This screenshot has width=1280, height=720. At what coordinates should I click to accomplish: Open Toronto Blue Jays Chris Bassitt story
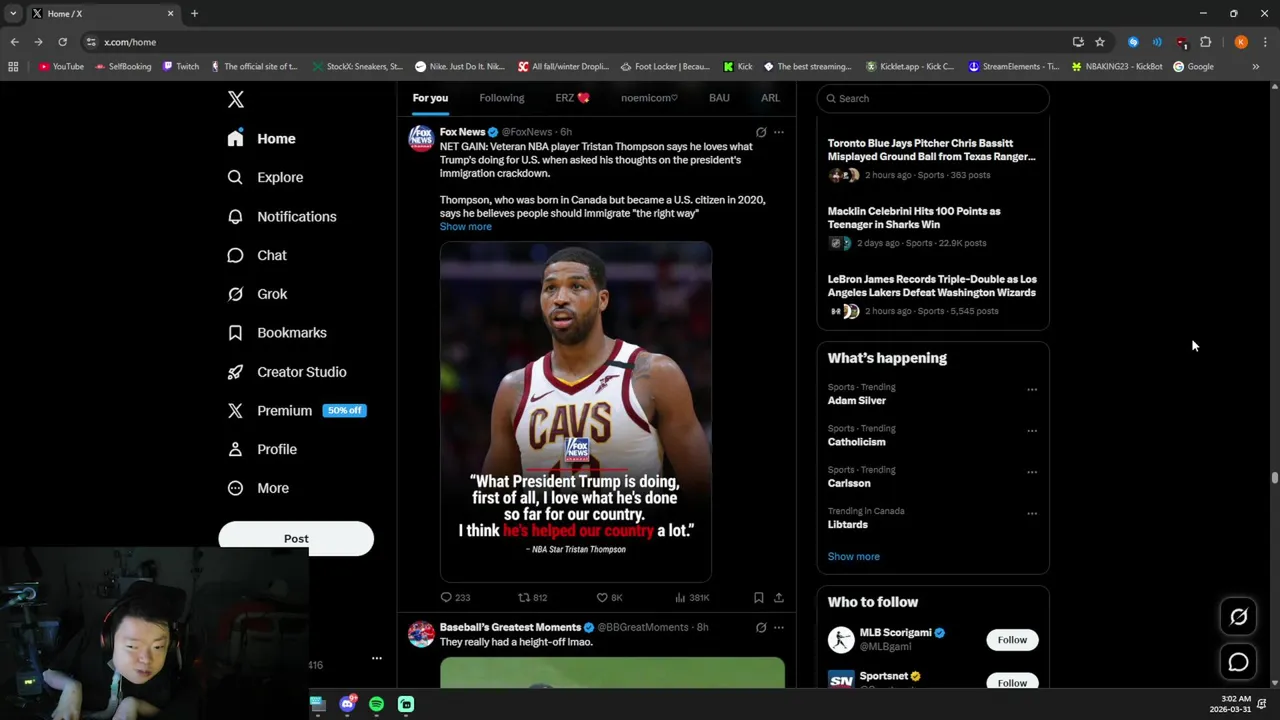(x=933, y=159)
